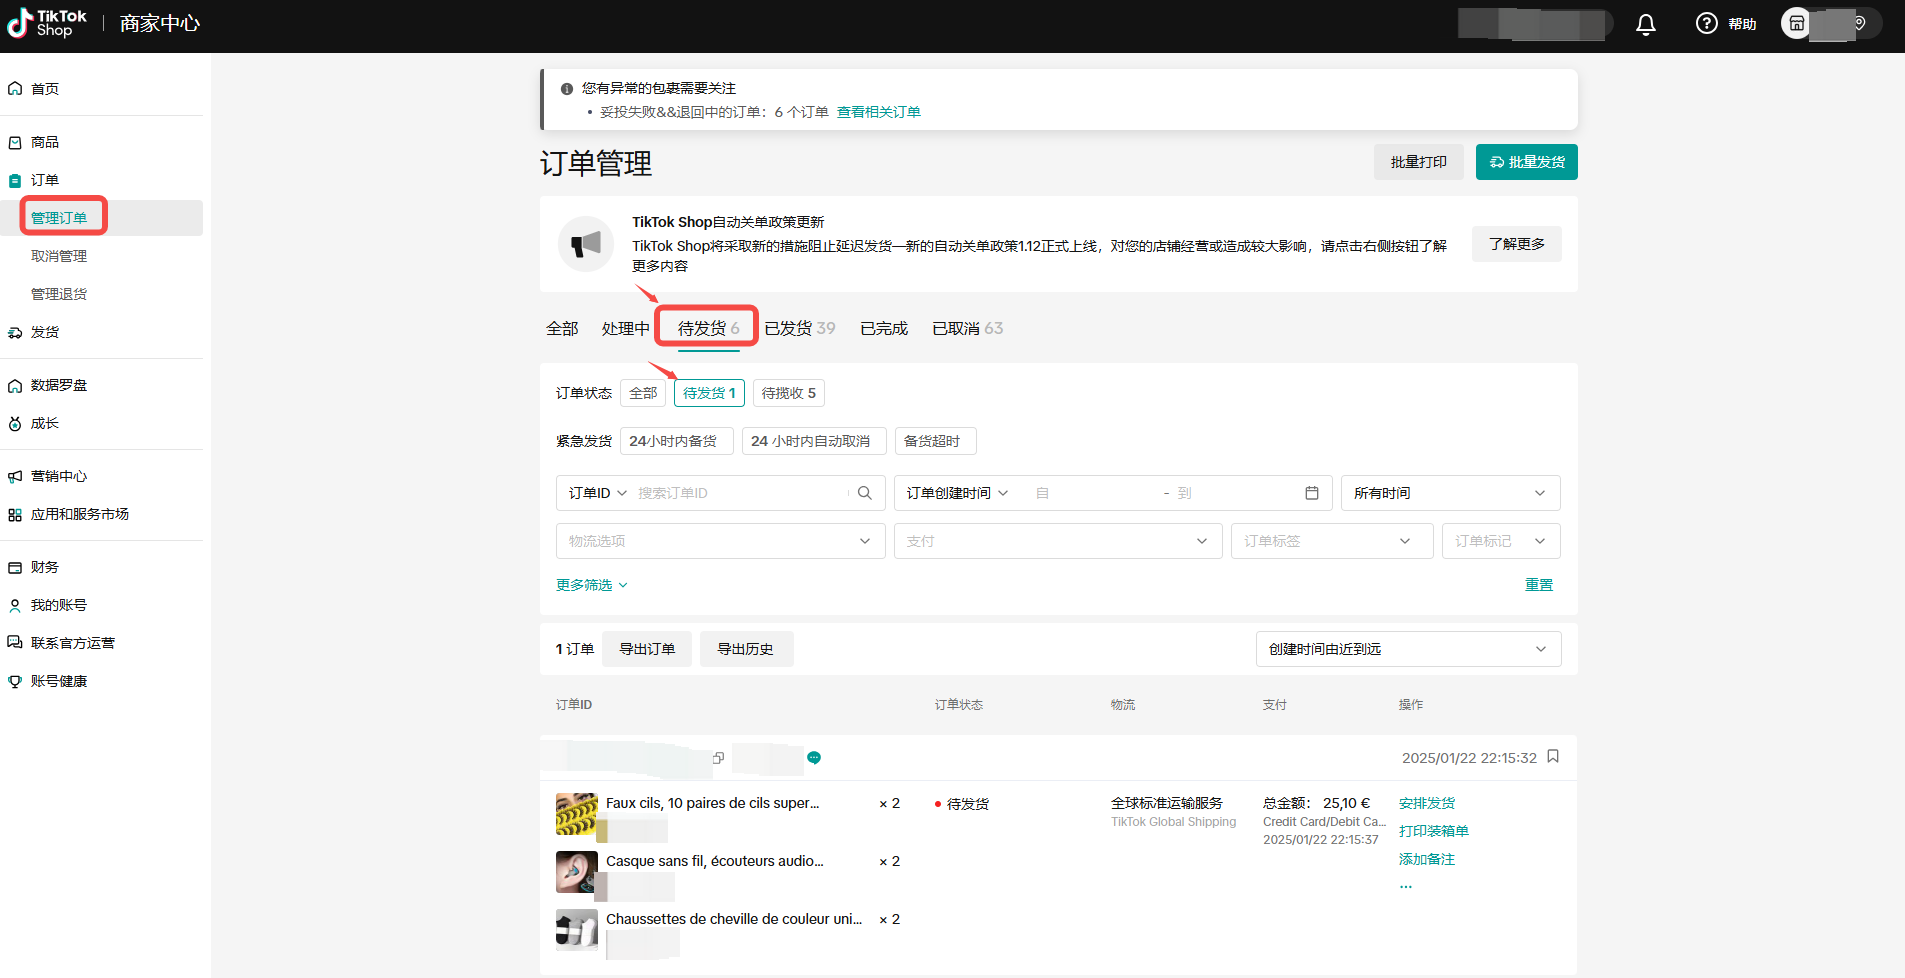Switch to the 已发货 tab
The height and width of the screenshot is (978, 1905).
click(x=798, y=328)
